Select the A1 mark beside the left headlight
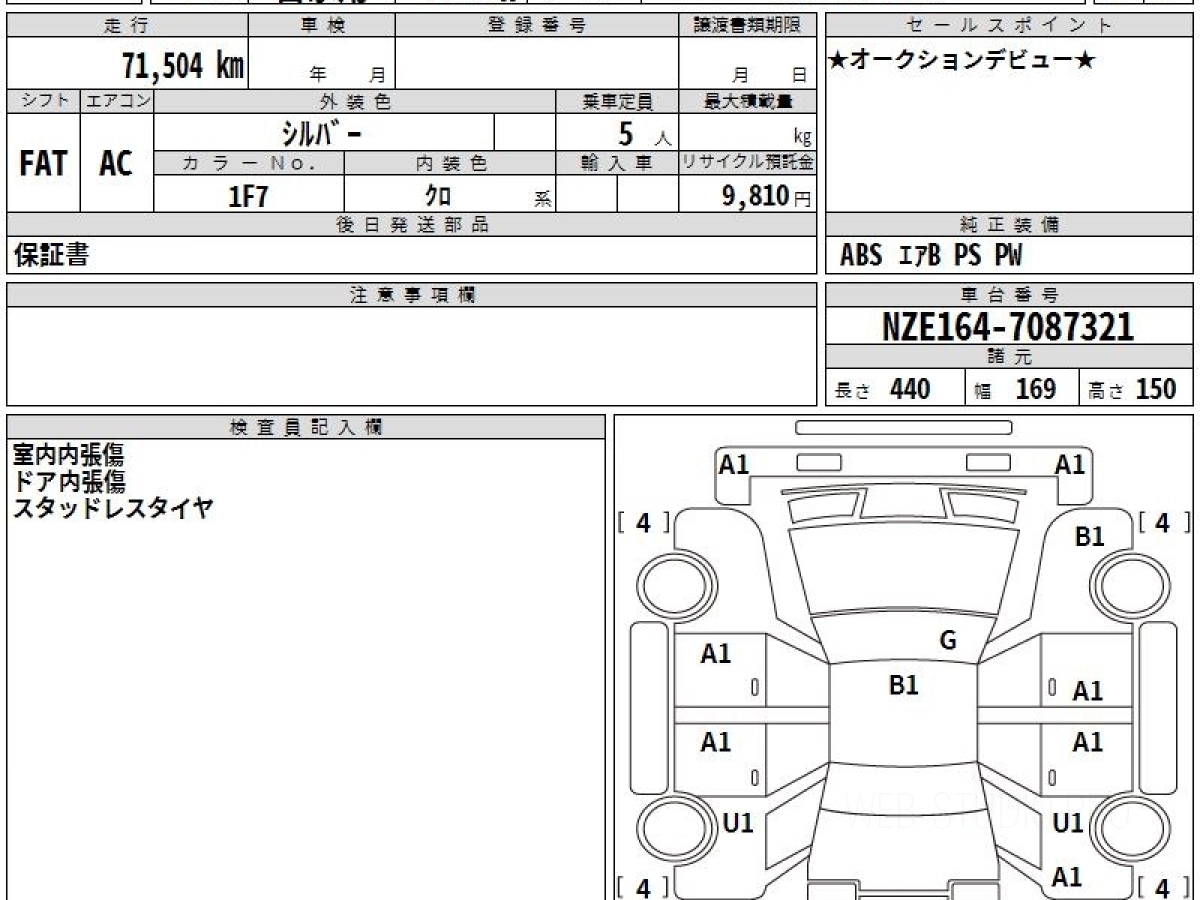The height and width of the screenshot is (900, 1200). point(734,464)
